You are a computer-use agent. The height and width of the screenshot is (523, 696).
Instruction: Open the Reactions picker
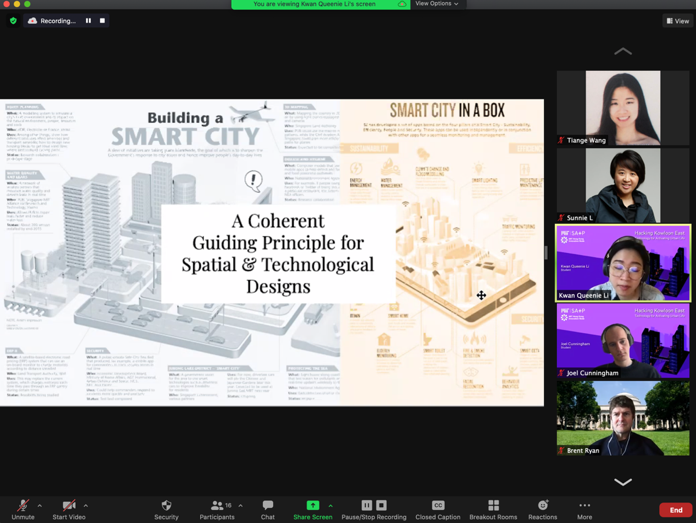543,509
